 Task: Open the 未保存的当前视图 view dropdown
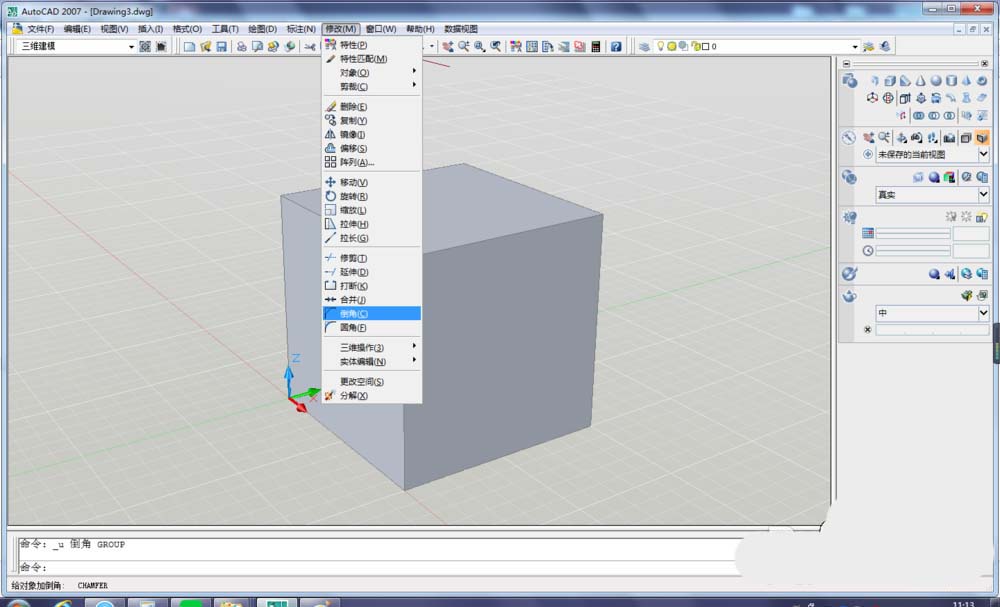coord(983,154)
